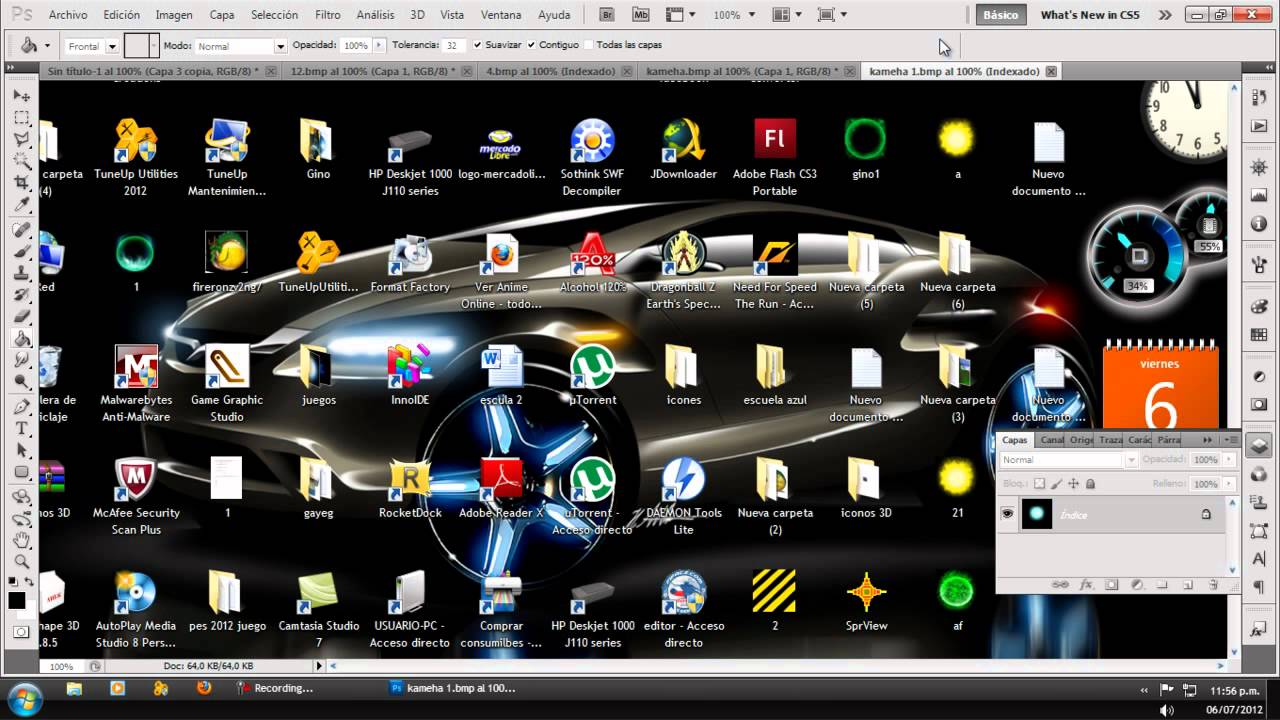Select the Lasso tool

[x=21, y=139]
